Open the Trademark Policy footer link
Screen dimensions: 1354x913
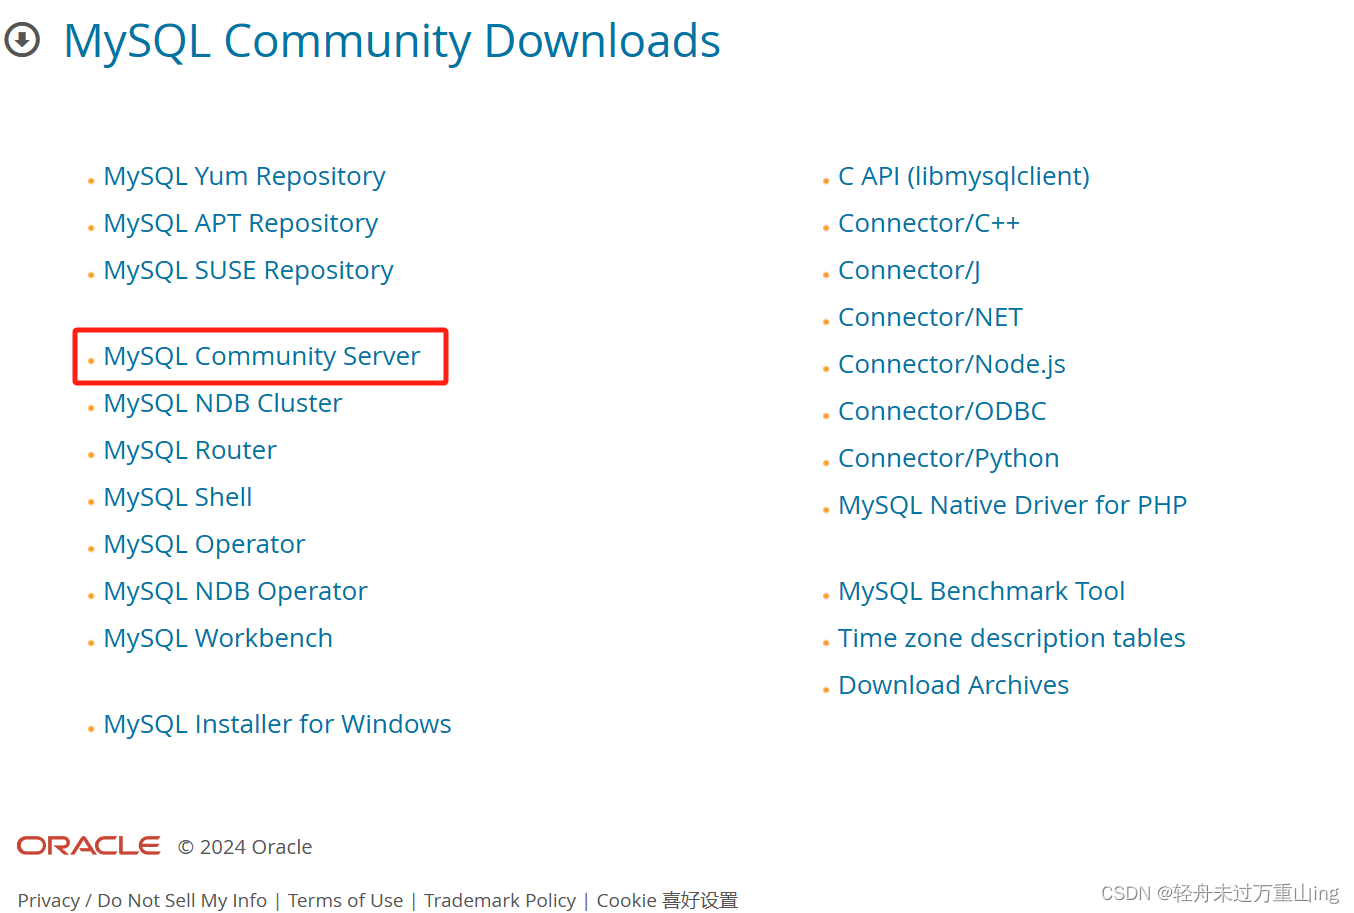pos(500,900)
